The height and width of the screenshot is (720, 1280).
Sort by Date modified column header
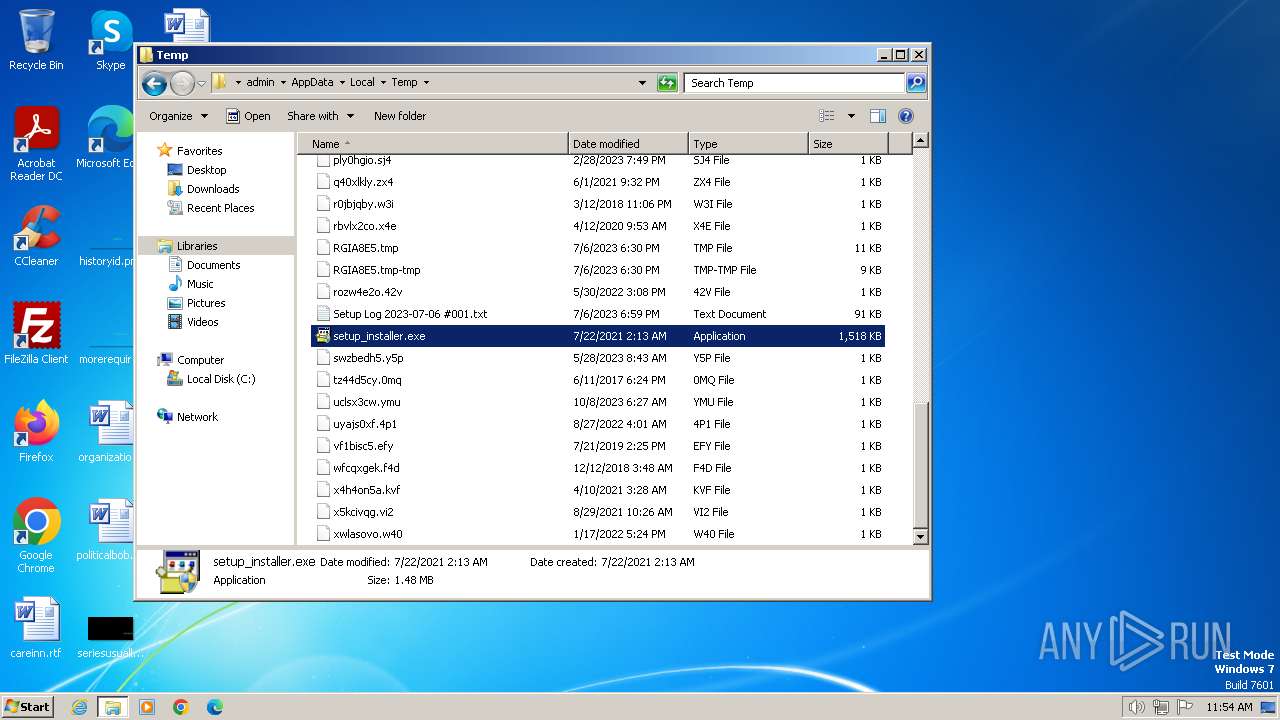pyautogui.click(x=628, y=144)
